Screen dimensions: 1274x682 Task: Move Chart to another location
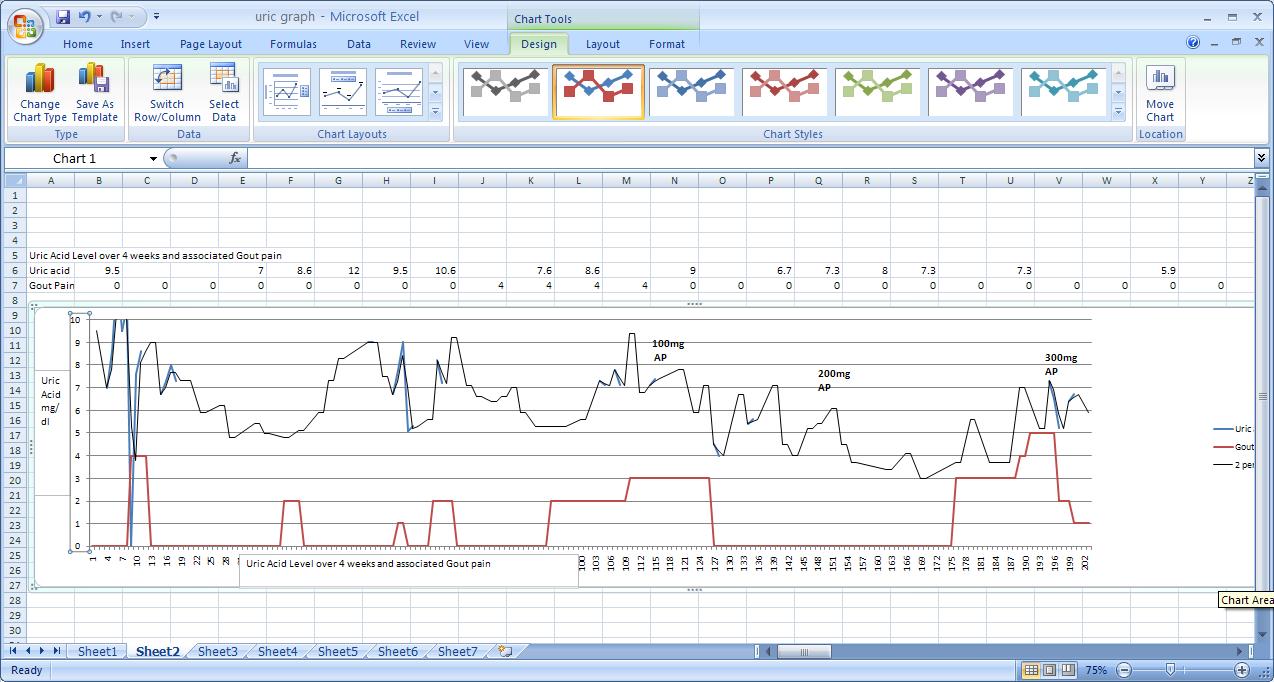[x=1160, y=93]
